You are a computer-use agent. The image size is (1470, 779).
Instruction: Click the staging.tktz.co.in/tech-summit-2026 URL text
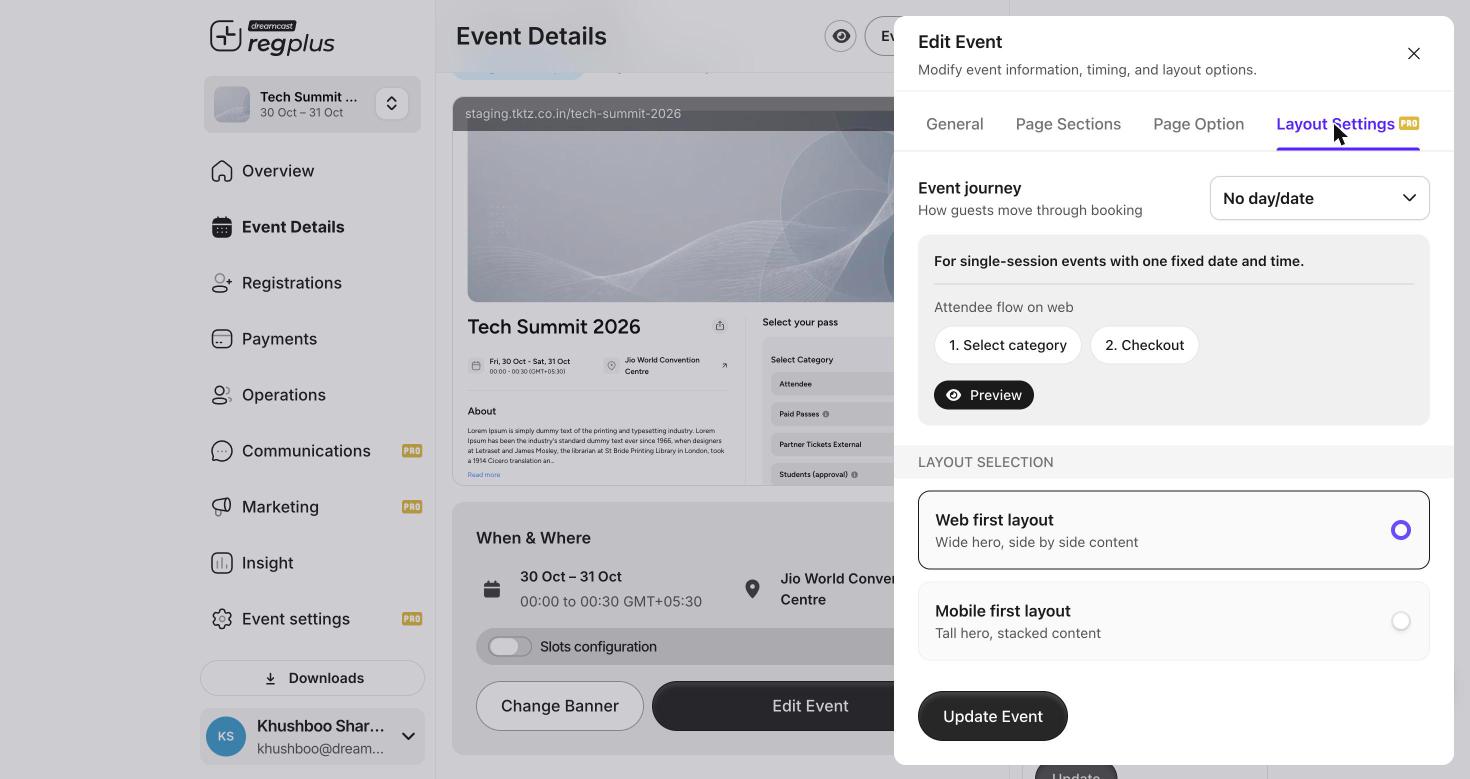tap(573, 114)
